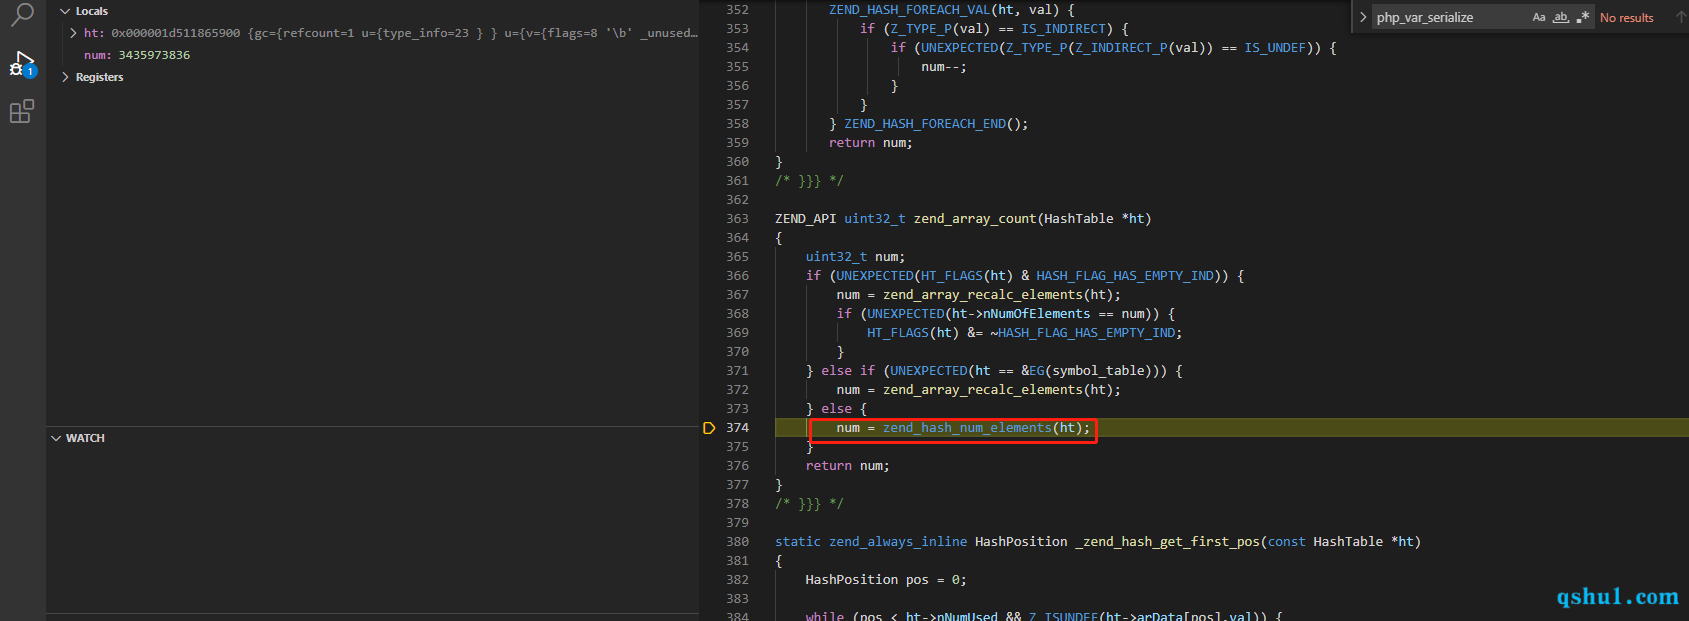Open the Extensions view

(22, 111)
